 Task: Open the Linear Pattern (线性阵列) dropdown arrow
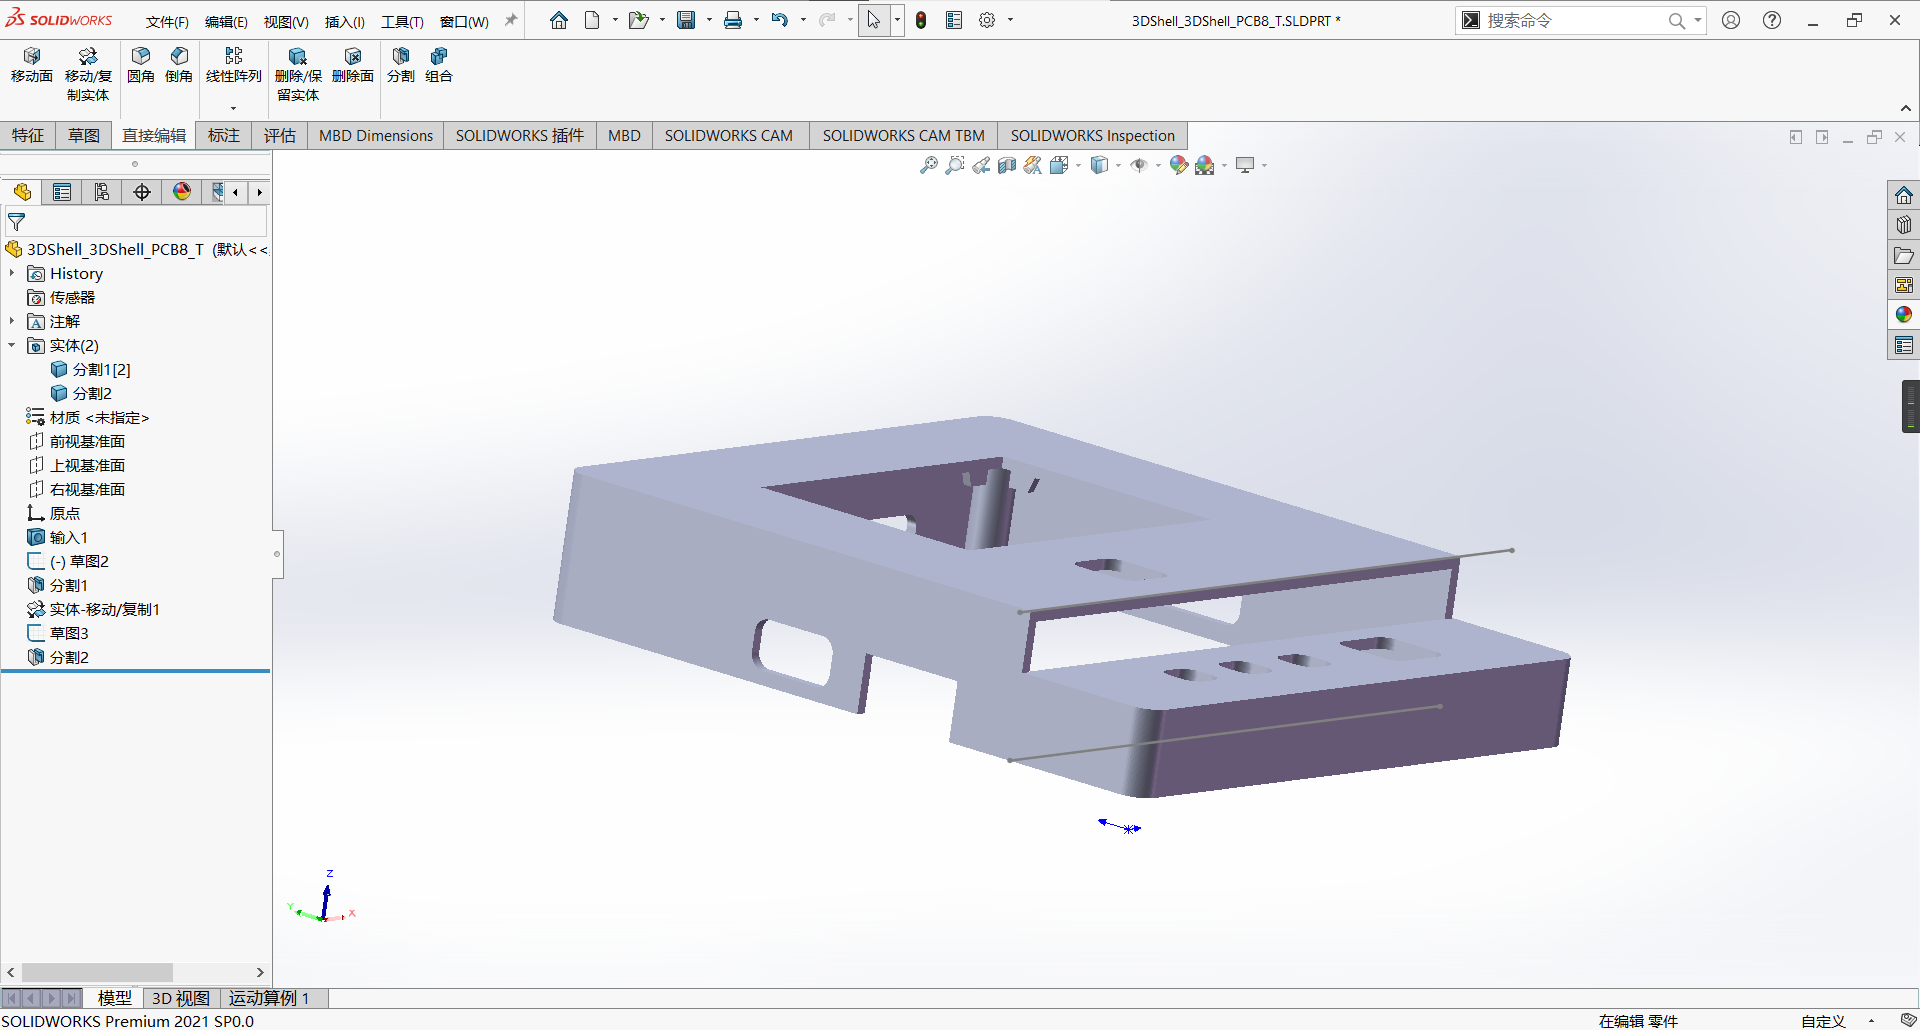[x=234, y=108]
